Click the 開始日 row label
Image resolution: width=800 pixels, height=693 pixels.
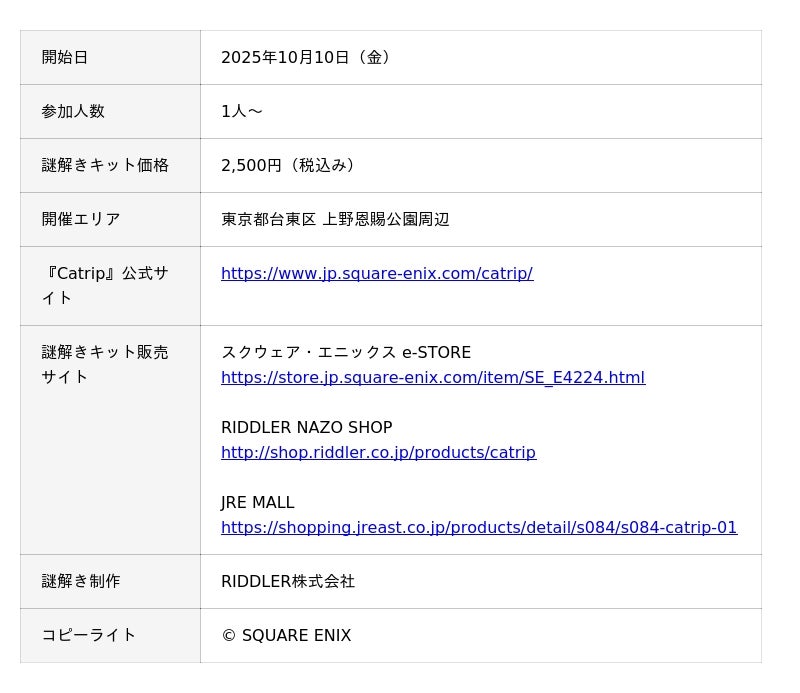click(x=65, y=57)
